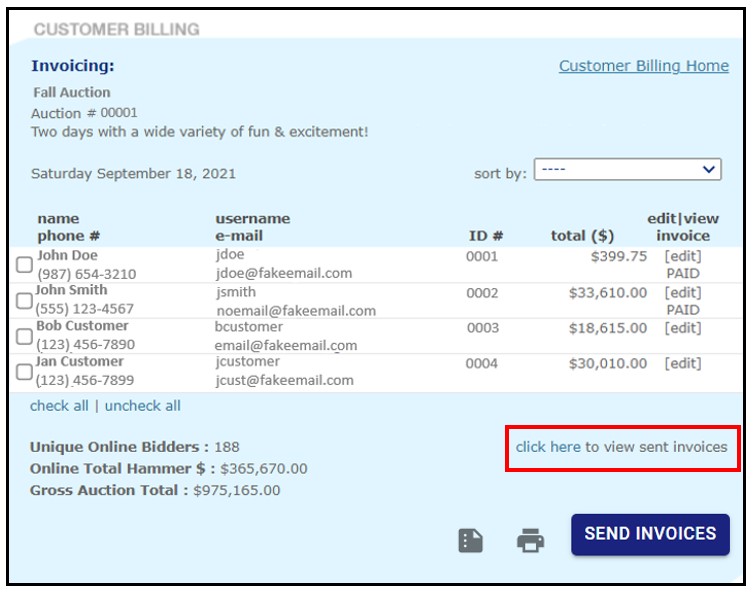The width and height of the screenshot is (754, 592).
Task: Click the total ($) column header
Action: tap(582, 236)
